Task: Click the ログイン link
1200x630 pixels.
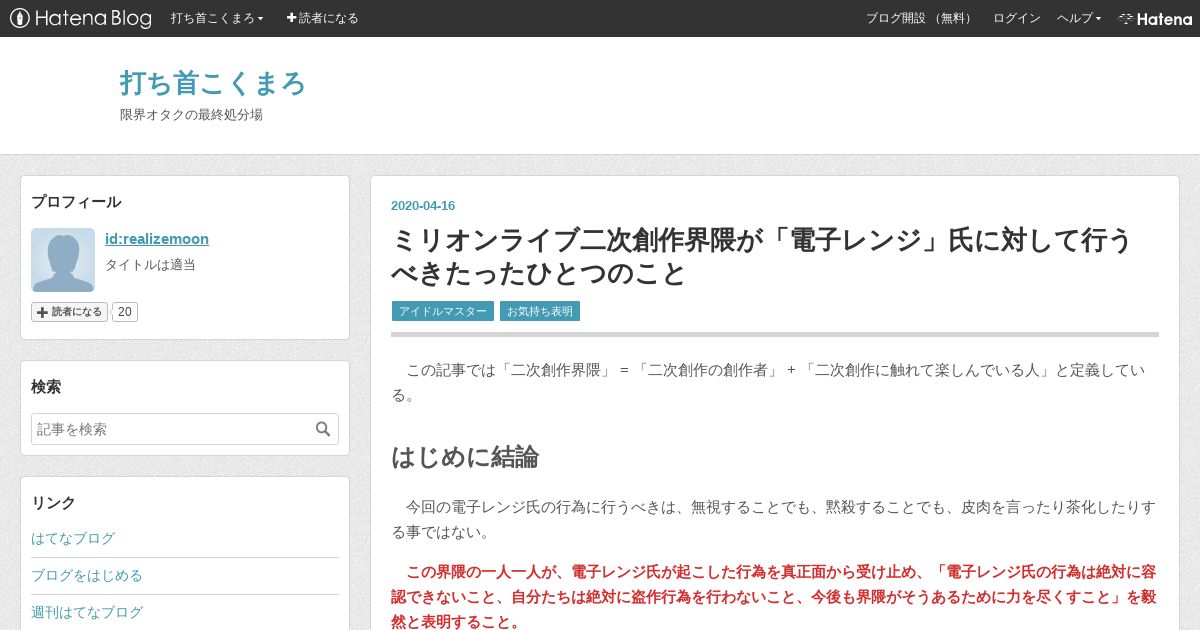Action: pyautogui.click(x=1016, y=18)
